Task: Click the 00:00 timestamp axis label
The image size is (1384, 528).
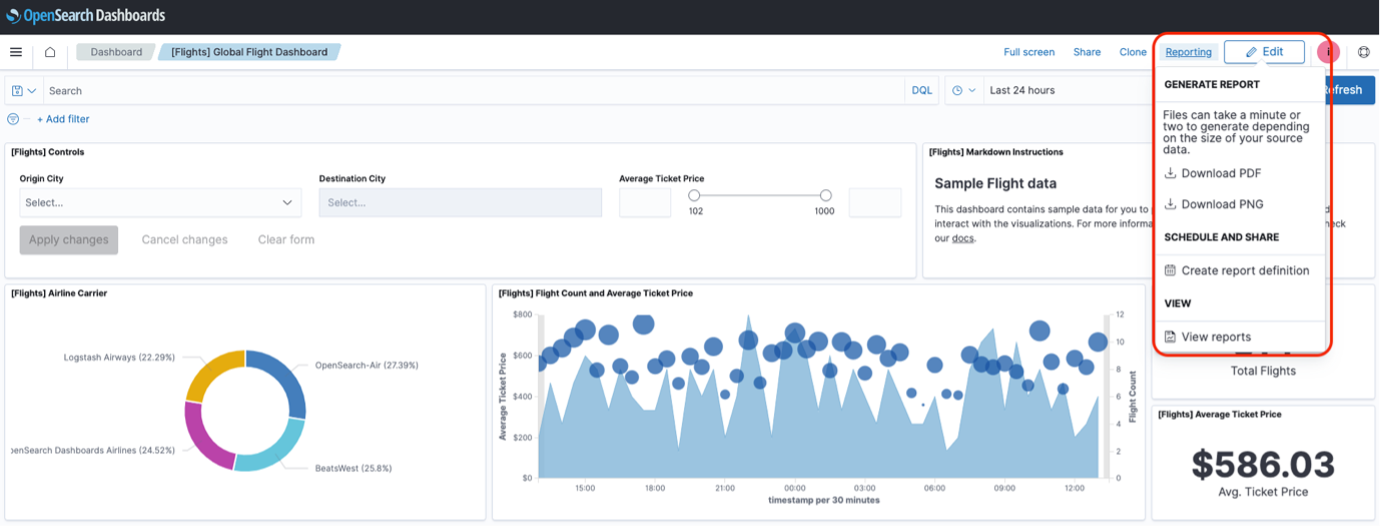Action: (794, 488)
